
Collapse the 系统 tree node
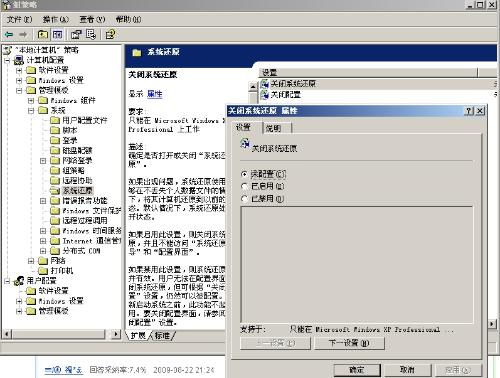pos(31,110)
